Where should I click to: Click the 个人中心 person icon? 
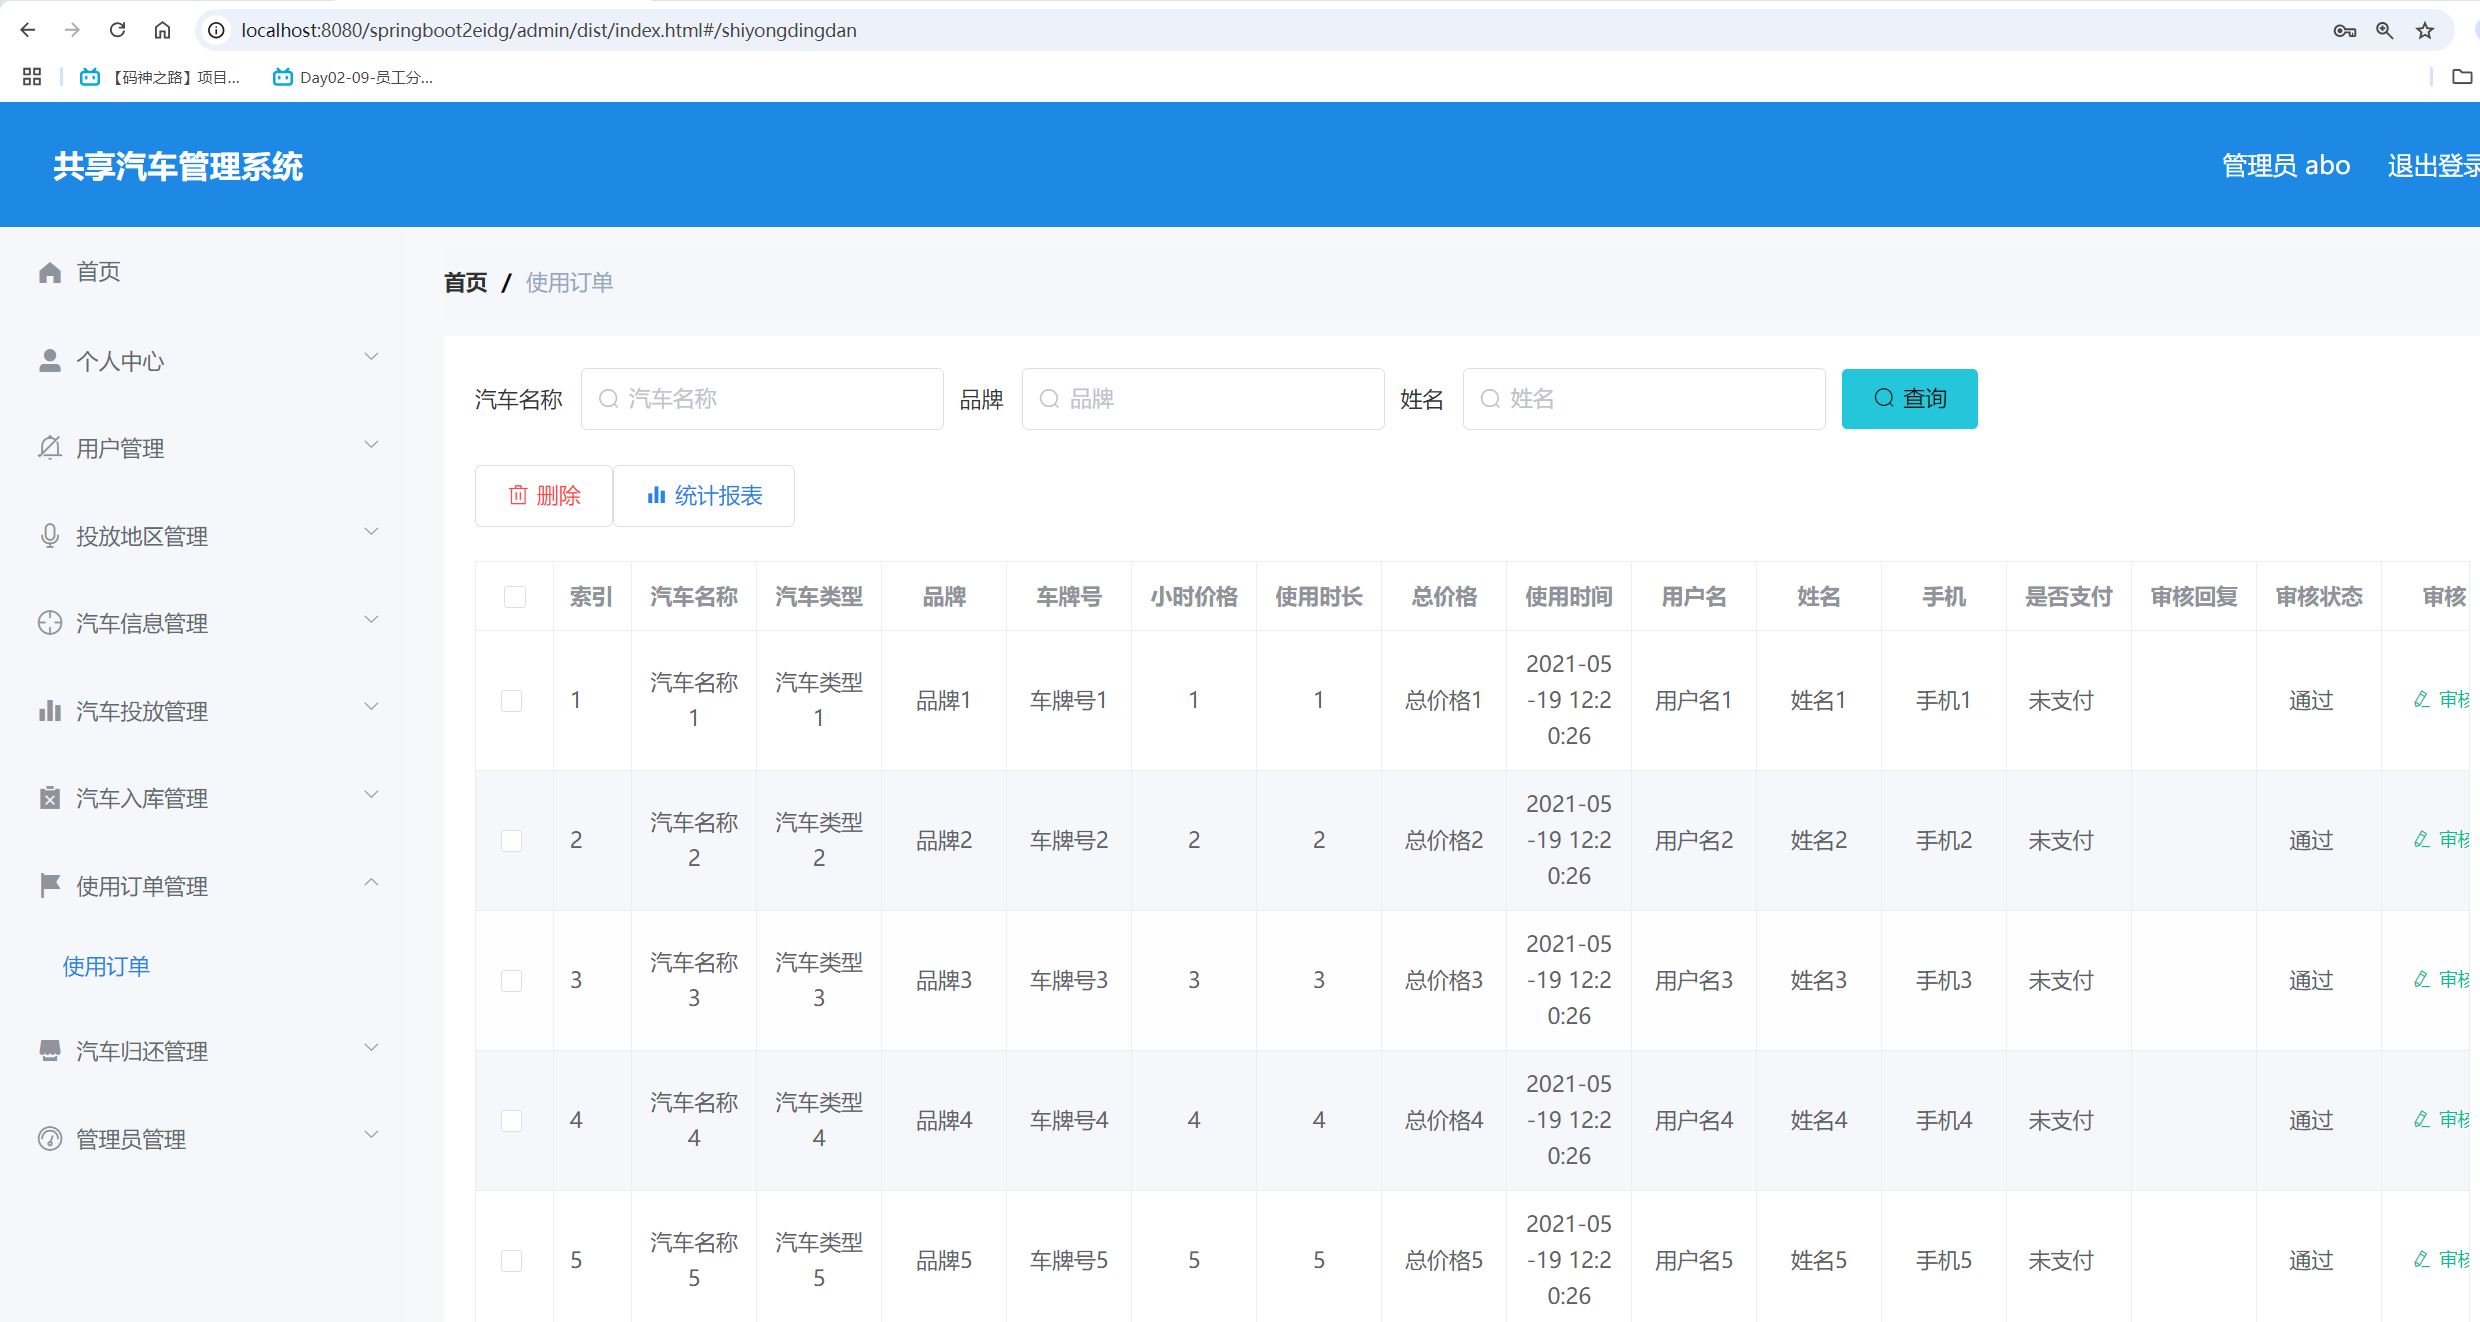click(x=50, y=360)
